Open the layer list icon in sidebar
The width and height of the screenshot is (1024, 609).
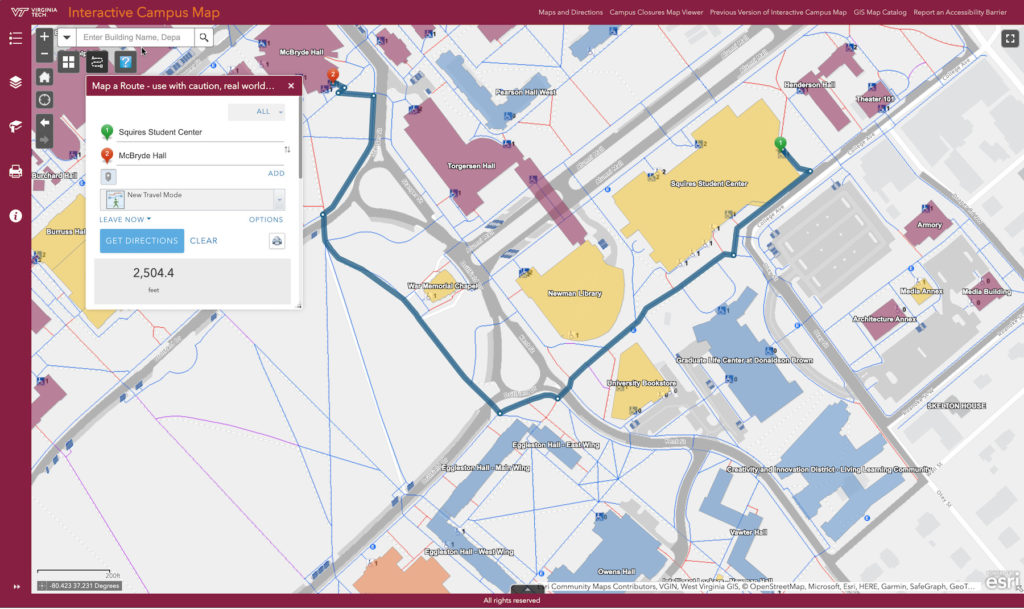[15, 82]
